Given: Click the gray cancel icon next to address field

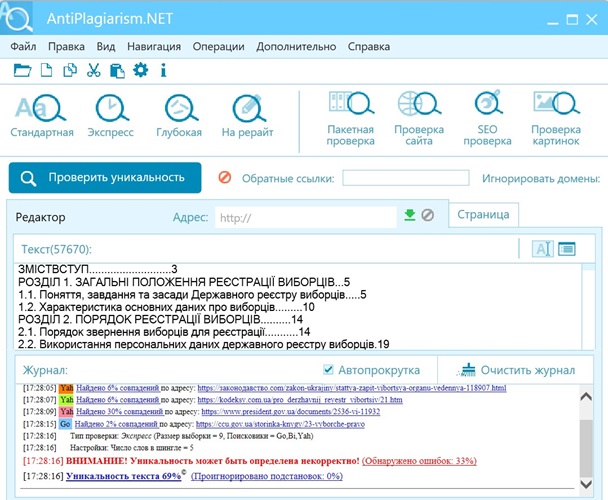Looking at the screenshot, I should [x=428, y=215].
